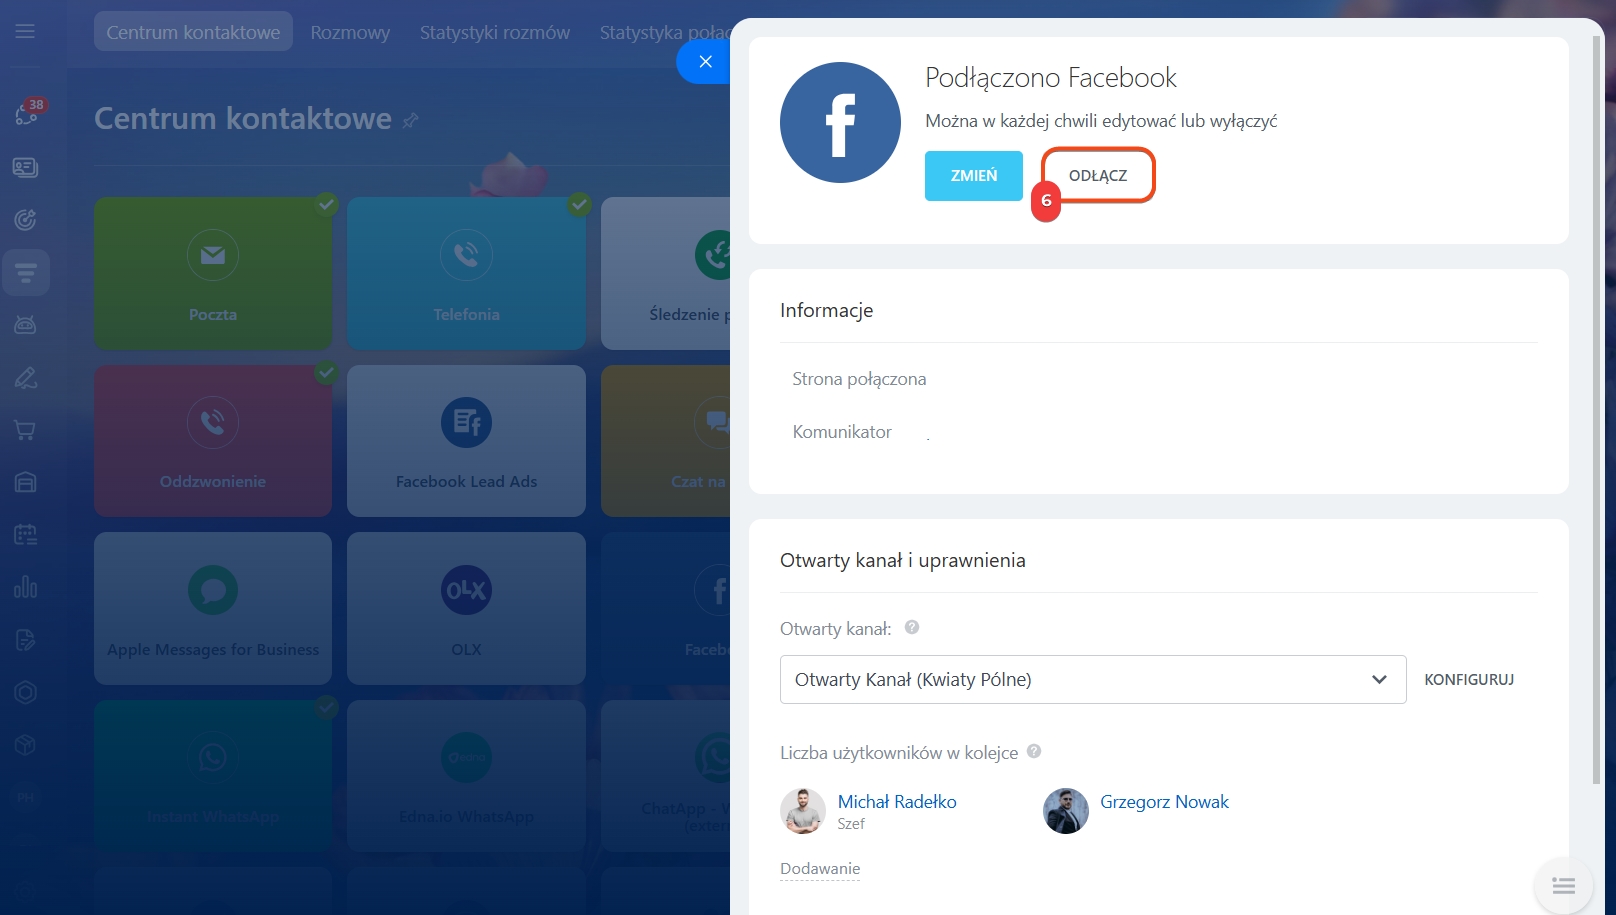
Task: Click KONFIGURUJ next to open channel
Action: click(1469, 680)
